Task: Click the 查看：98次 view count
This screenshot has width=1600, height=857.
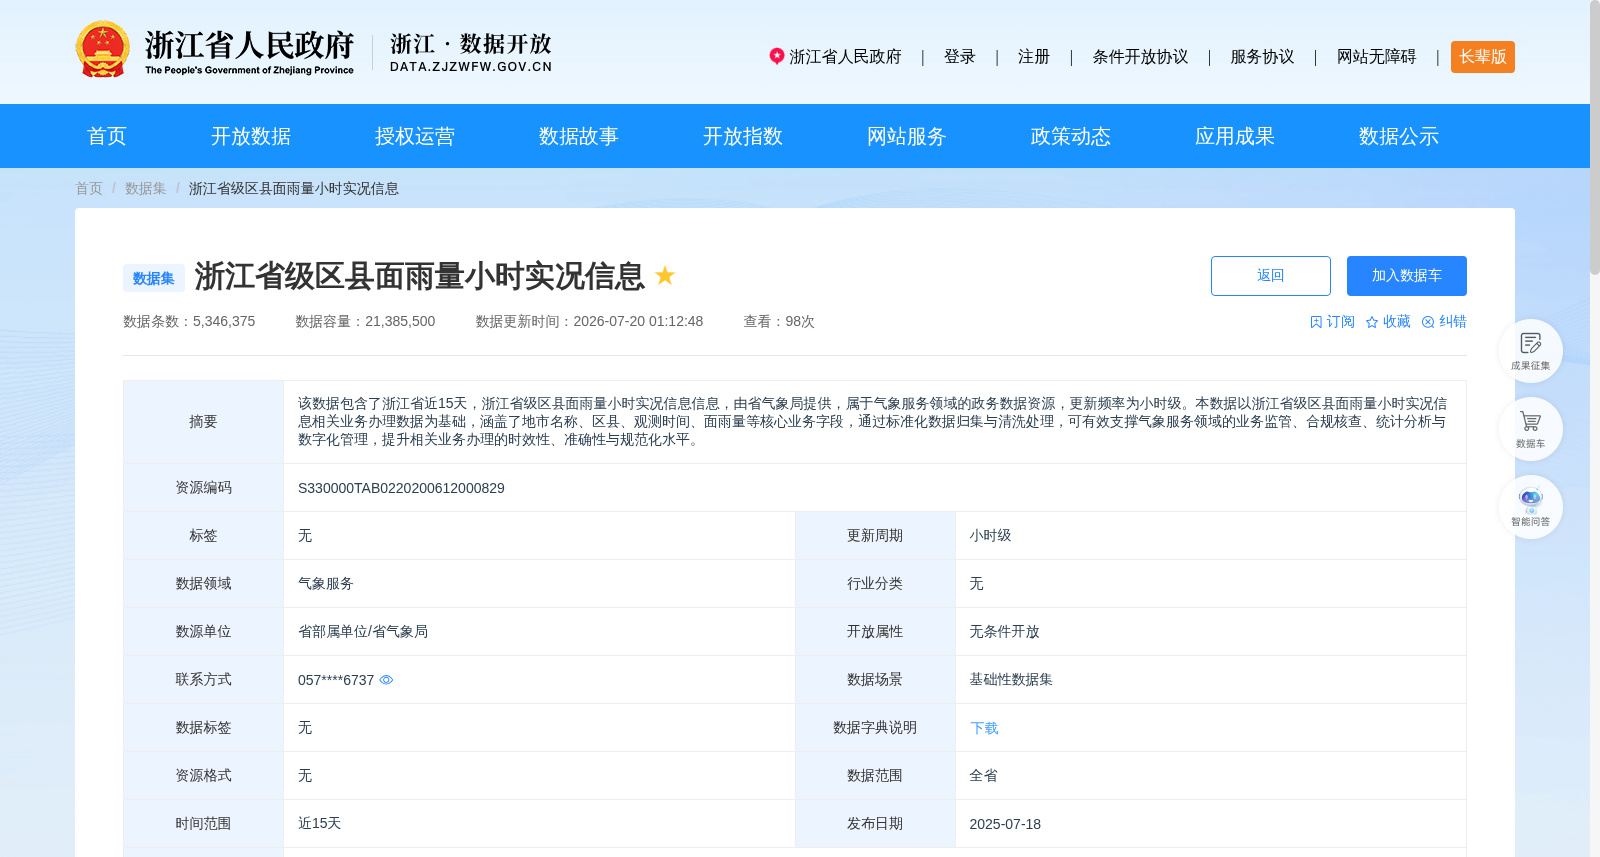Action: coord(779,322)
